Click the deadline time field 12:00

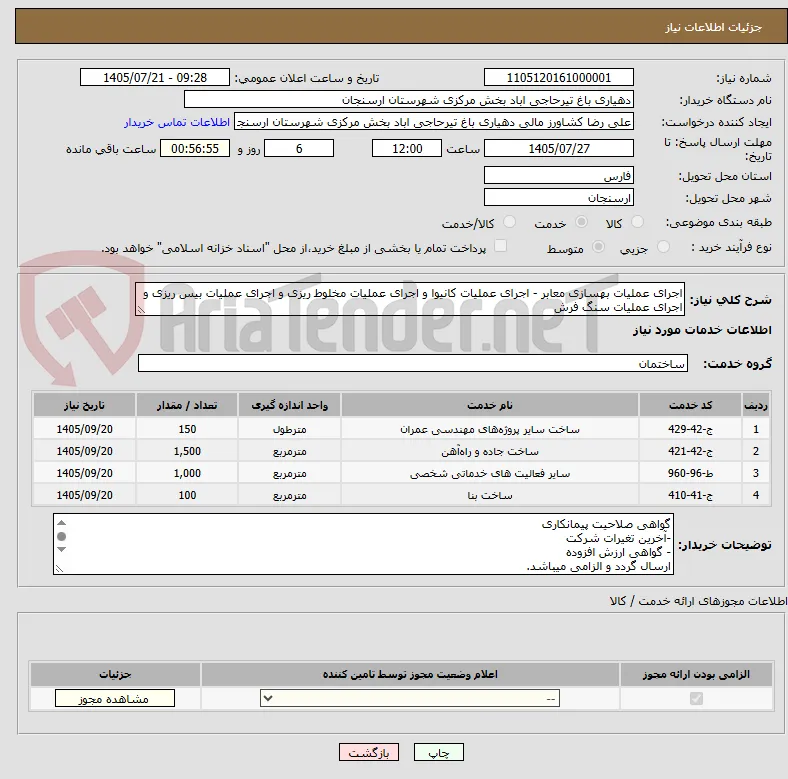coord(407,148)
